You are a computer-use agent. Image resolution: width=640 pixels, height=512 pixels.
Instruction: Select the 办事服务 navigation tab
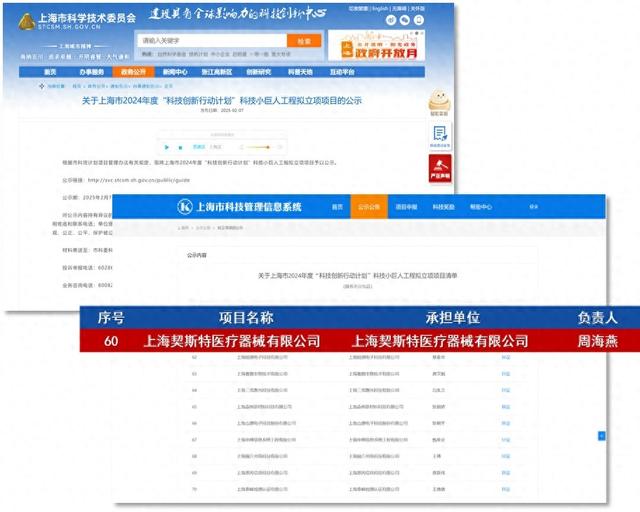coord(92,72)
